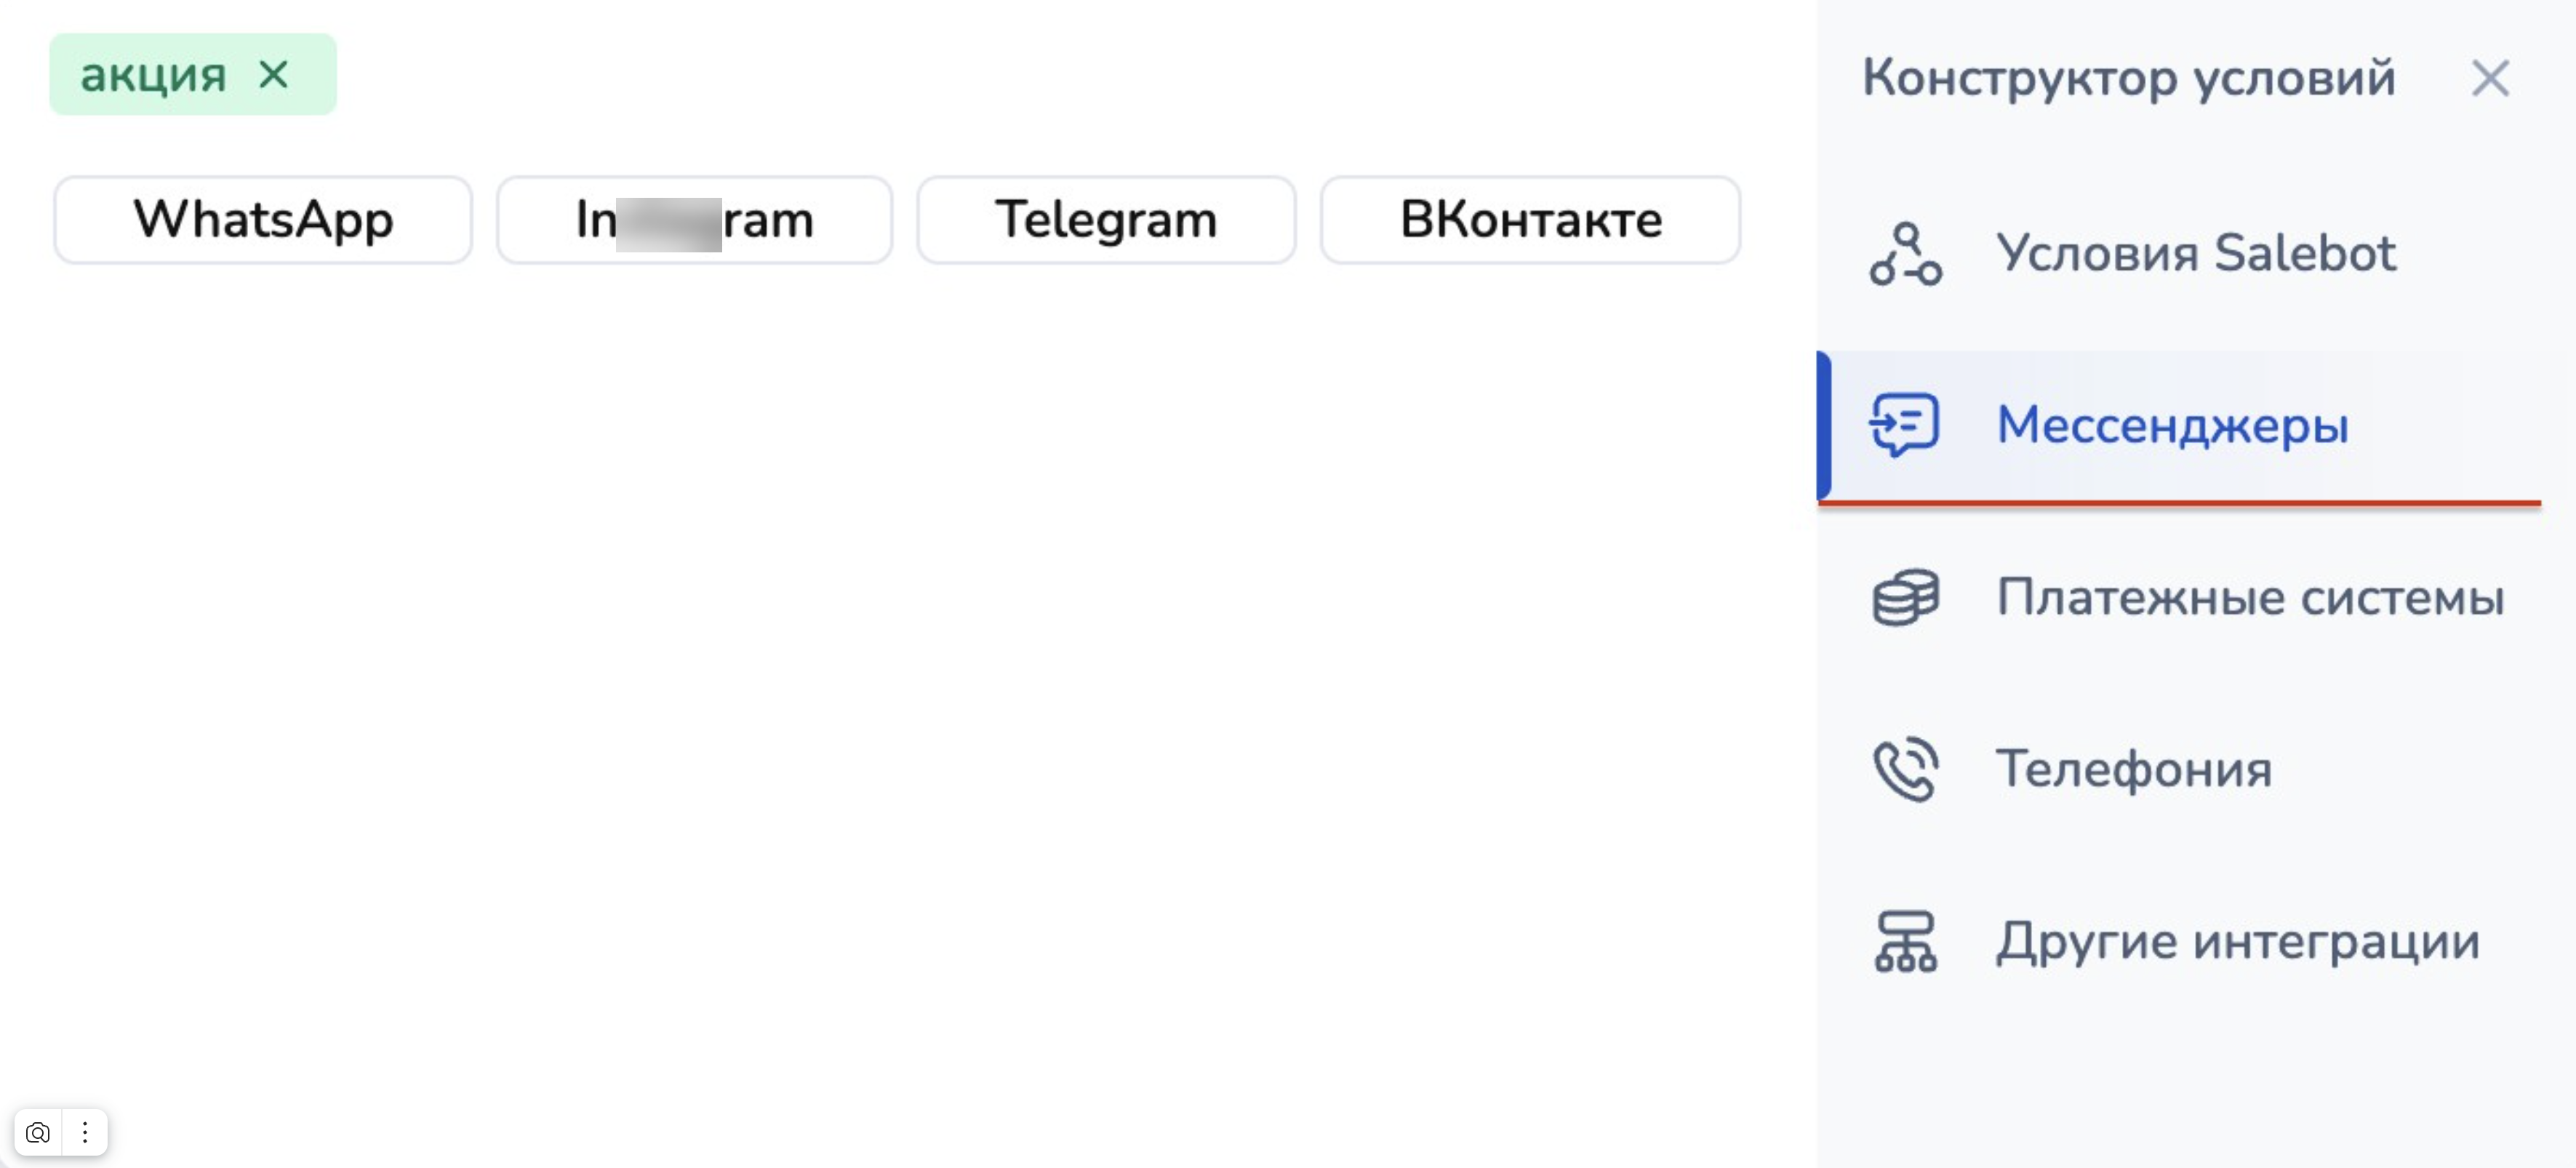Click the lens icon at bottom-left

point(38,1132)
